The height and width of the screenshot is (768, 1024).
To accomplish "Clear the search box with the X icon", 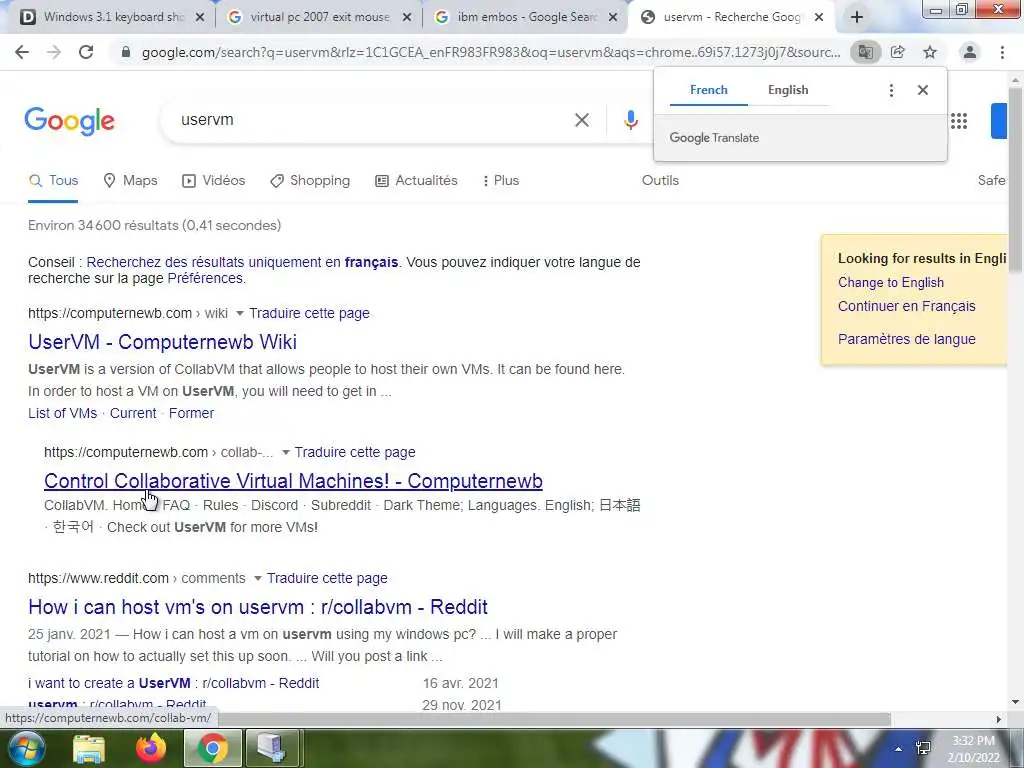I will [x=582, y=120].
